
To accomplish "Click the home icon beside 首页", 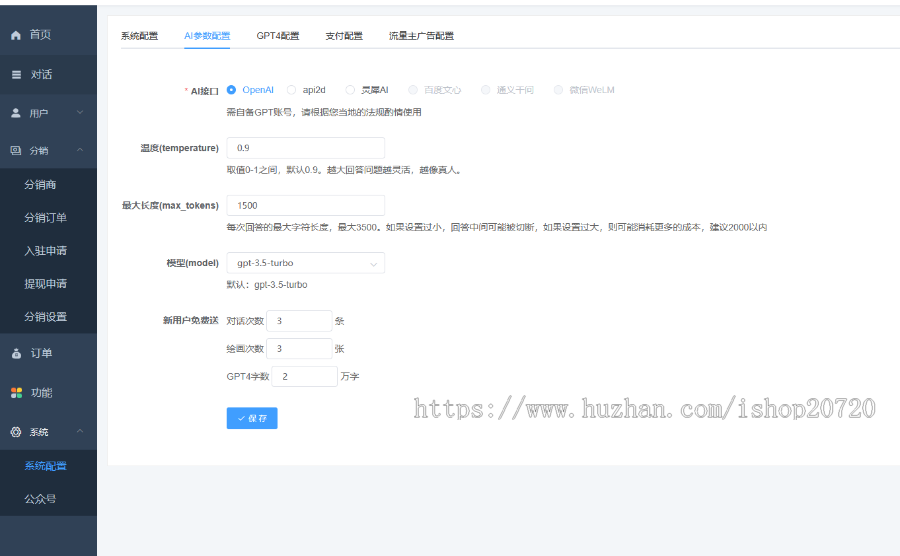I will click(16, 35).
